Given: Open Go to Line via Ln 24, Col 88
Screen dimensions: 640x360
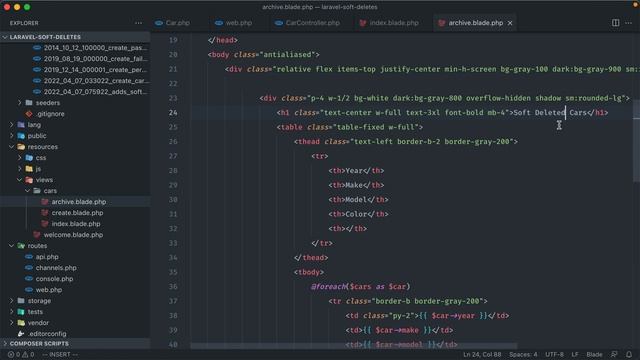Looking at the screenshot, I should (482, 355).
